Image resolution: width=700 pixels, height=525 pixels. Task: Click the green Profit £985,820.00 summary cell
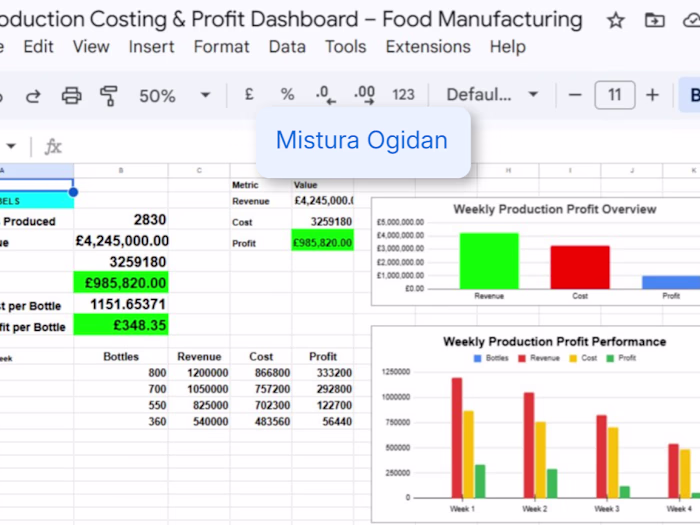coord(323,242)
